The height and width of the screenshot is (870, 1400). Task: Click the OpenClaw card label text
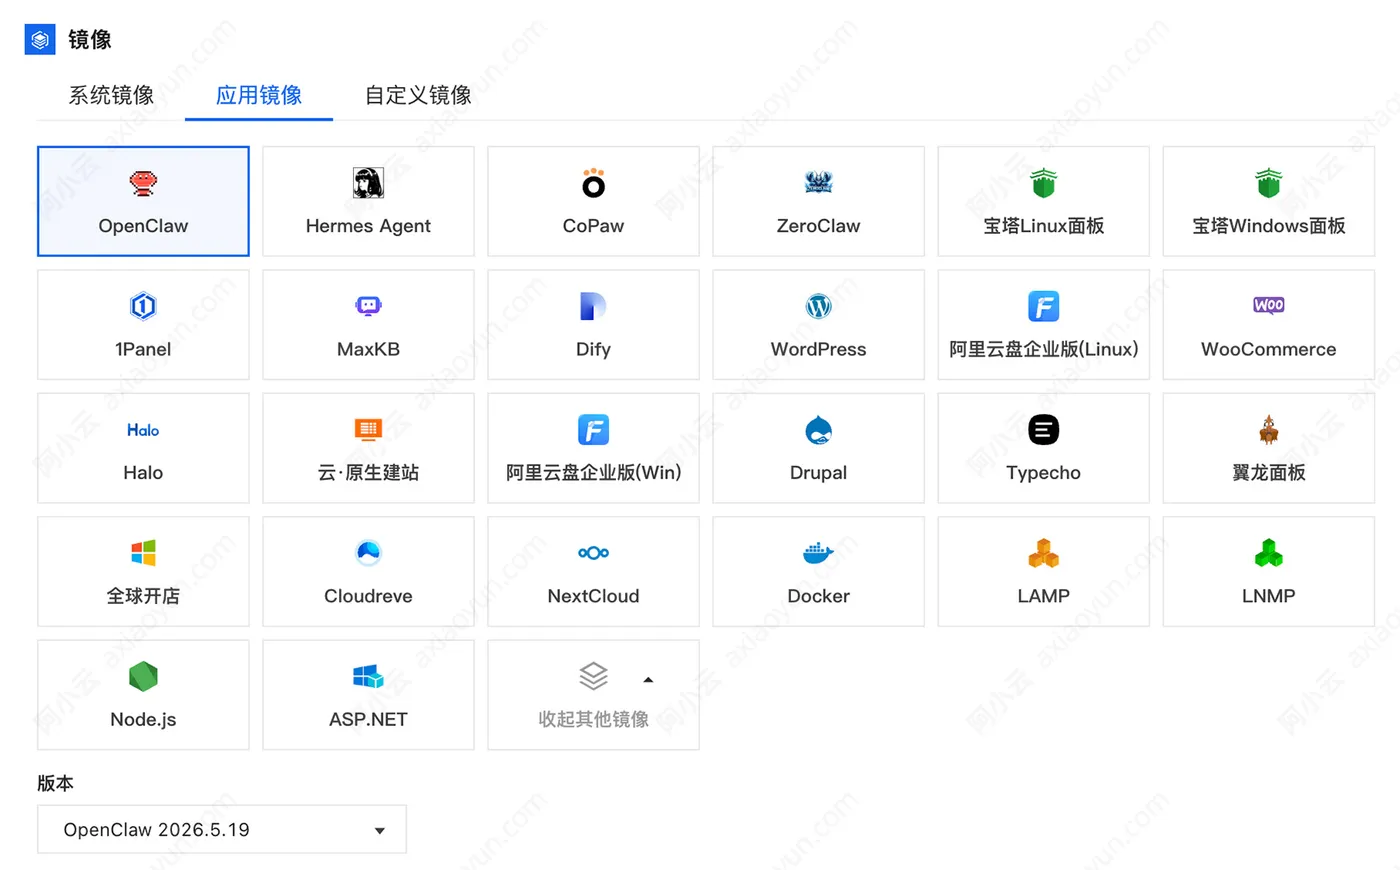tap(143, 226)
